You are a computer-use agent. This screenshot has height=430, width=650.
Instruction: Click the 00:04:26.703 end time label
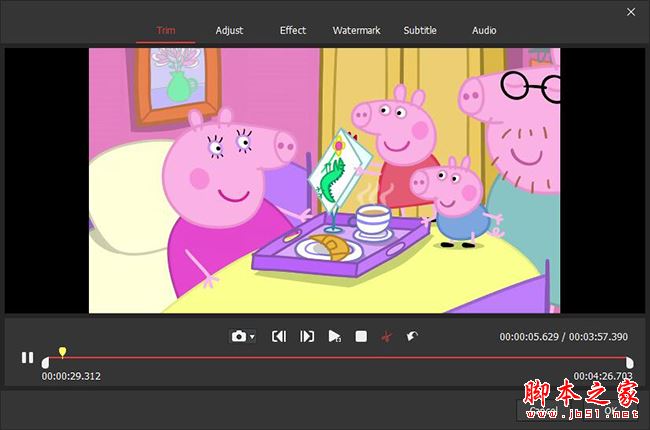603,377
